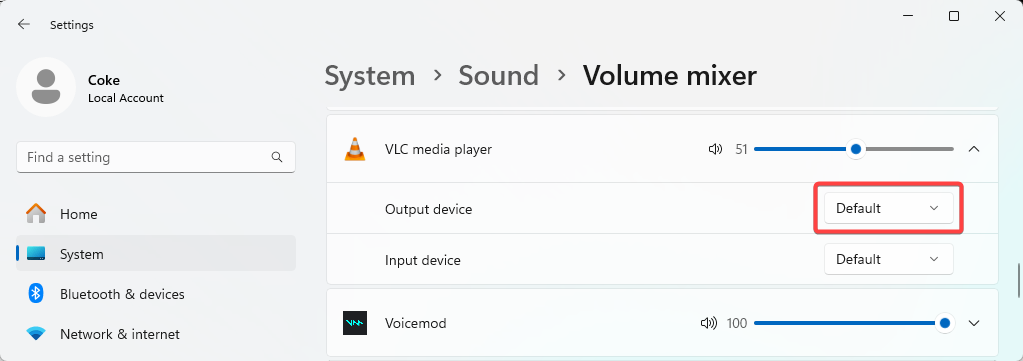This screenshot has width=1023, height=361.
Task: Click the back arrow in Settings
Action: 24,25
